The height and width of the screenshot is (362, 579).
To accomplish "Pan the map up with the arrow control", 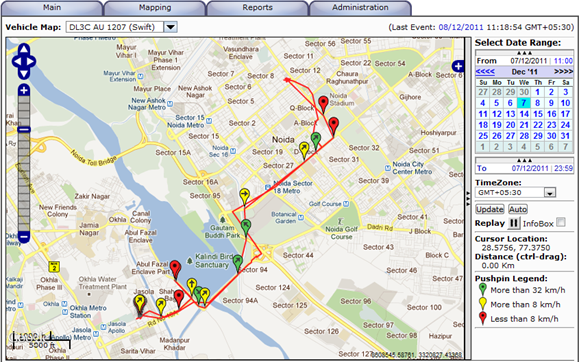I will pos(24,49).
